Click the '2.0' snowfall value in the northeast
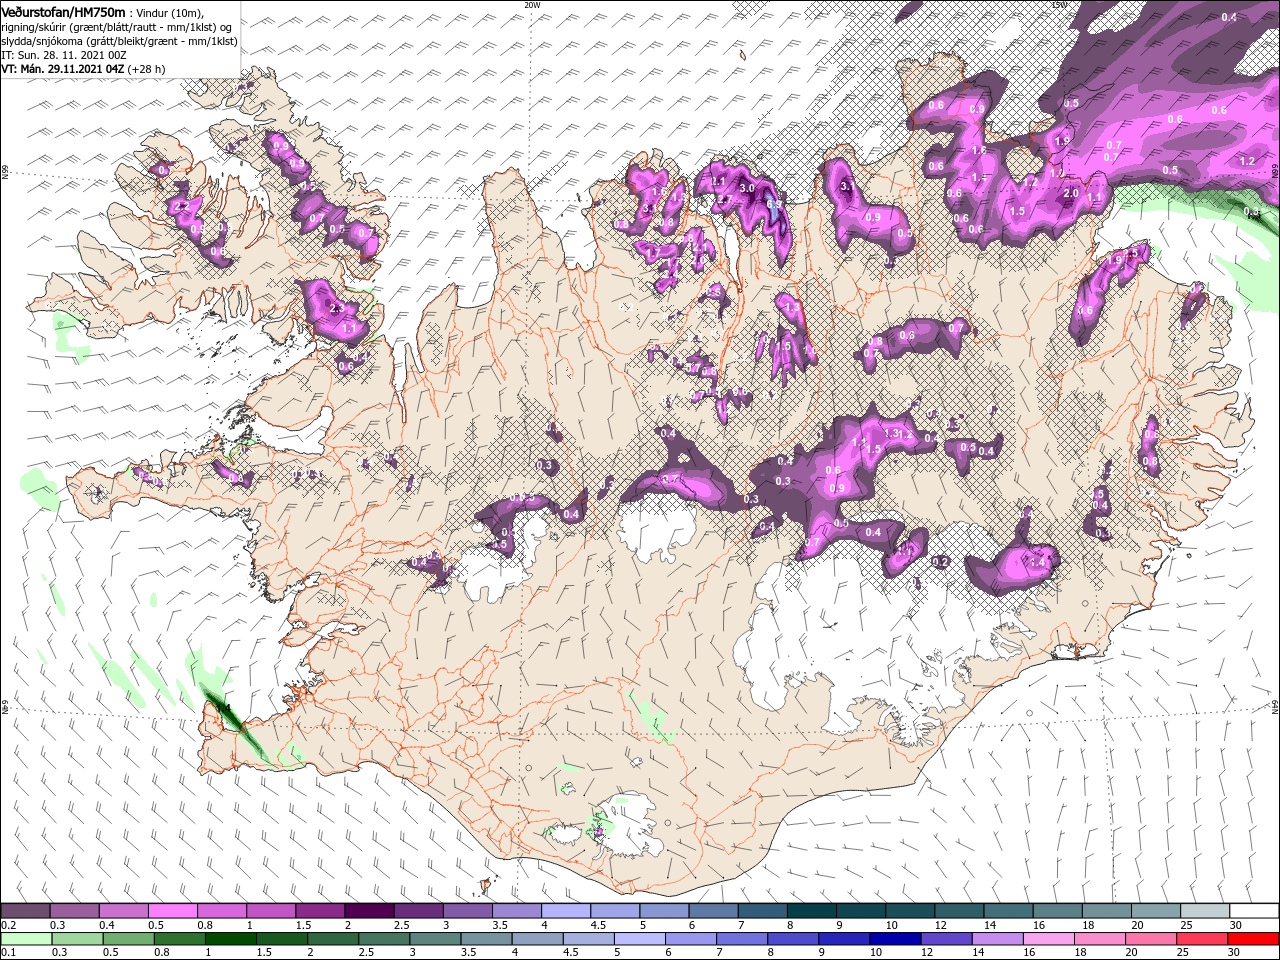 click(x=1070, y=193)
